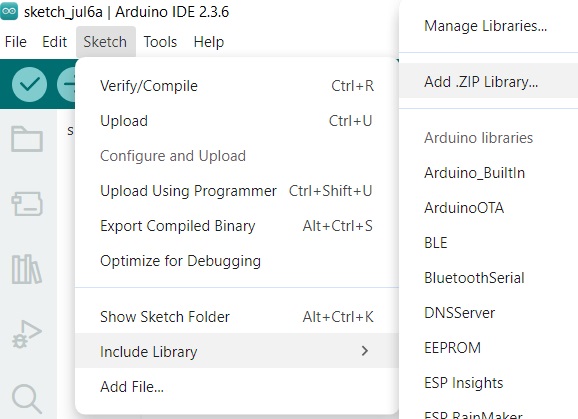Open the Sketchbook folder sidebar icon

click(27, 139)
